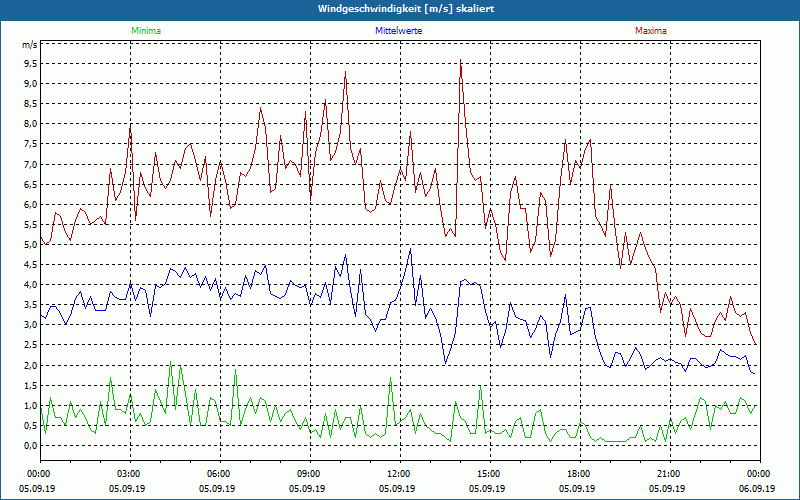This screenshot has height=500, width=800.
Task: Click the "0,0" y-axis value
Action: [x=31, y=445]
